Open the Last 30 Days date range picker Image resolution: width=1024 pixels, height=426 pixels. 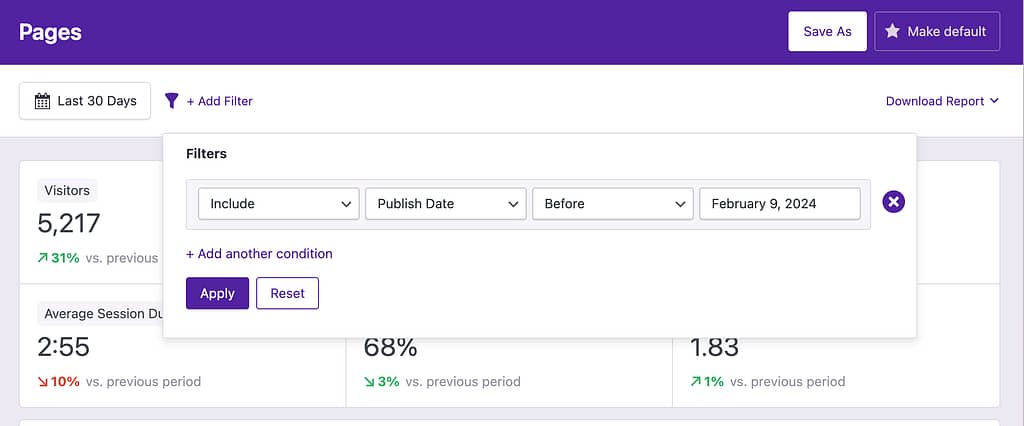coord(85,101)
